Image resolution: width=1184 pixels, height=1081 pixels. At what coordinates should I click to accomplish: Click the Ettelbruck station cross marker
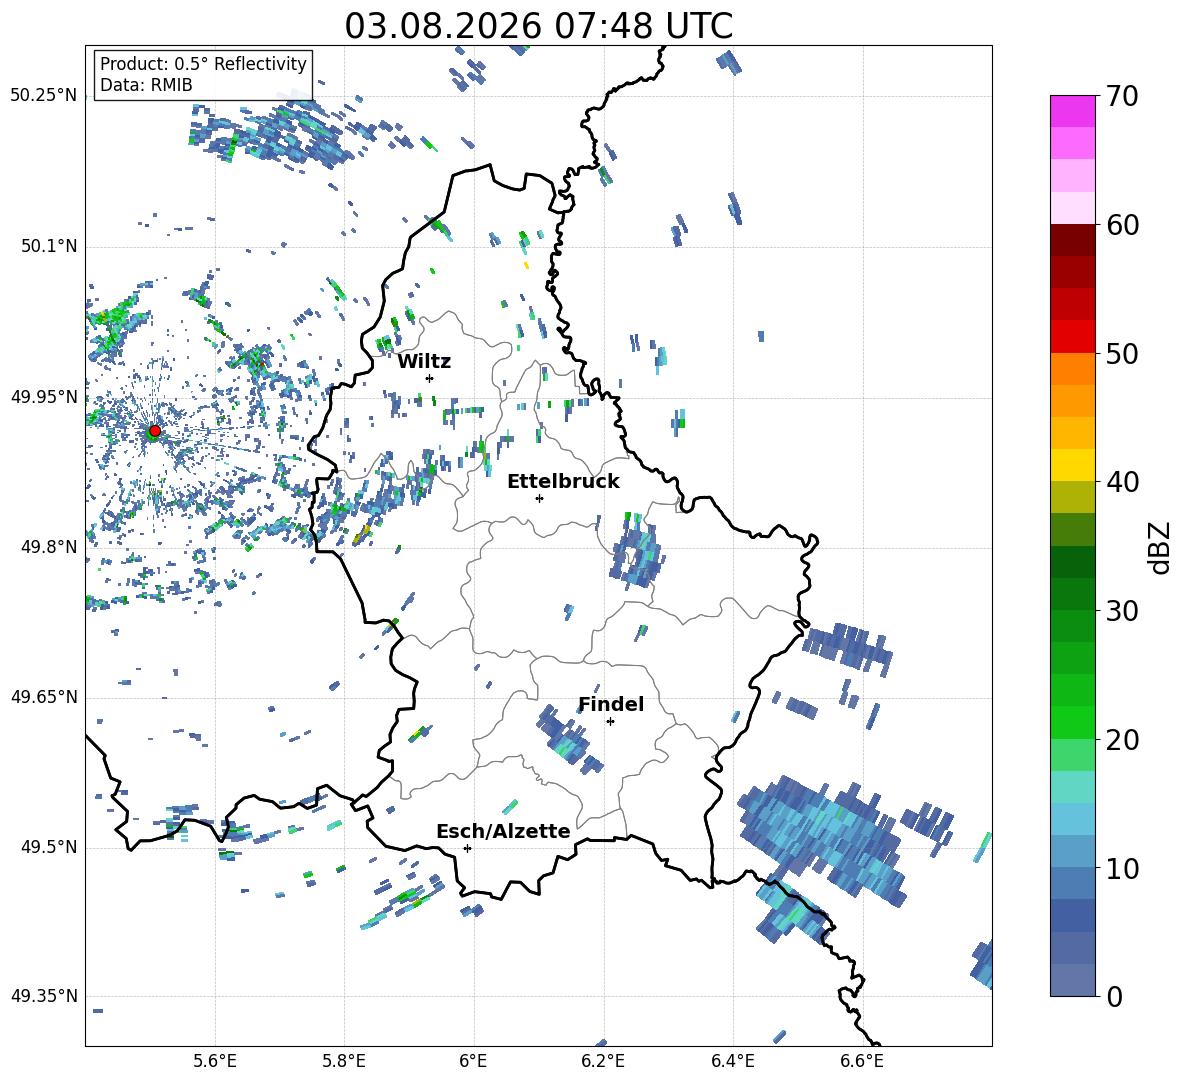click(x=539, y=498)
